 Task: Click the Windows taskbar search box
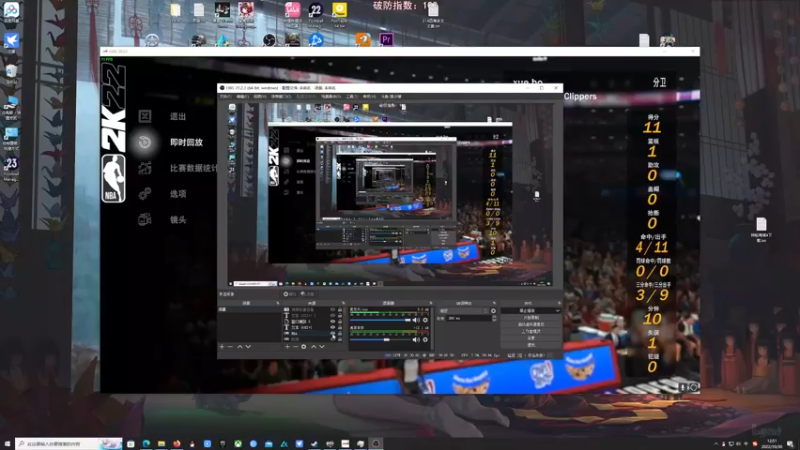point(68,444)
